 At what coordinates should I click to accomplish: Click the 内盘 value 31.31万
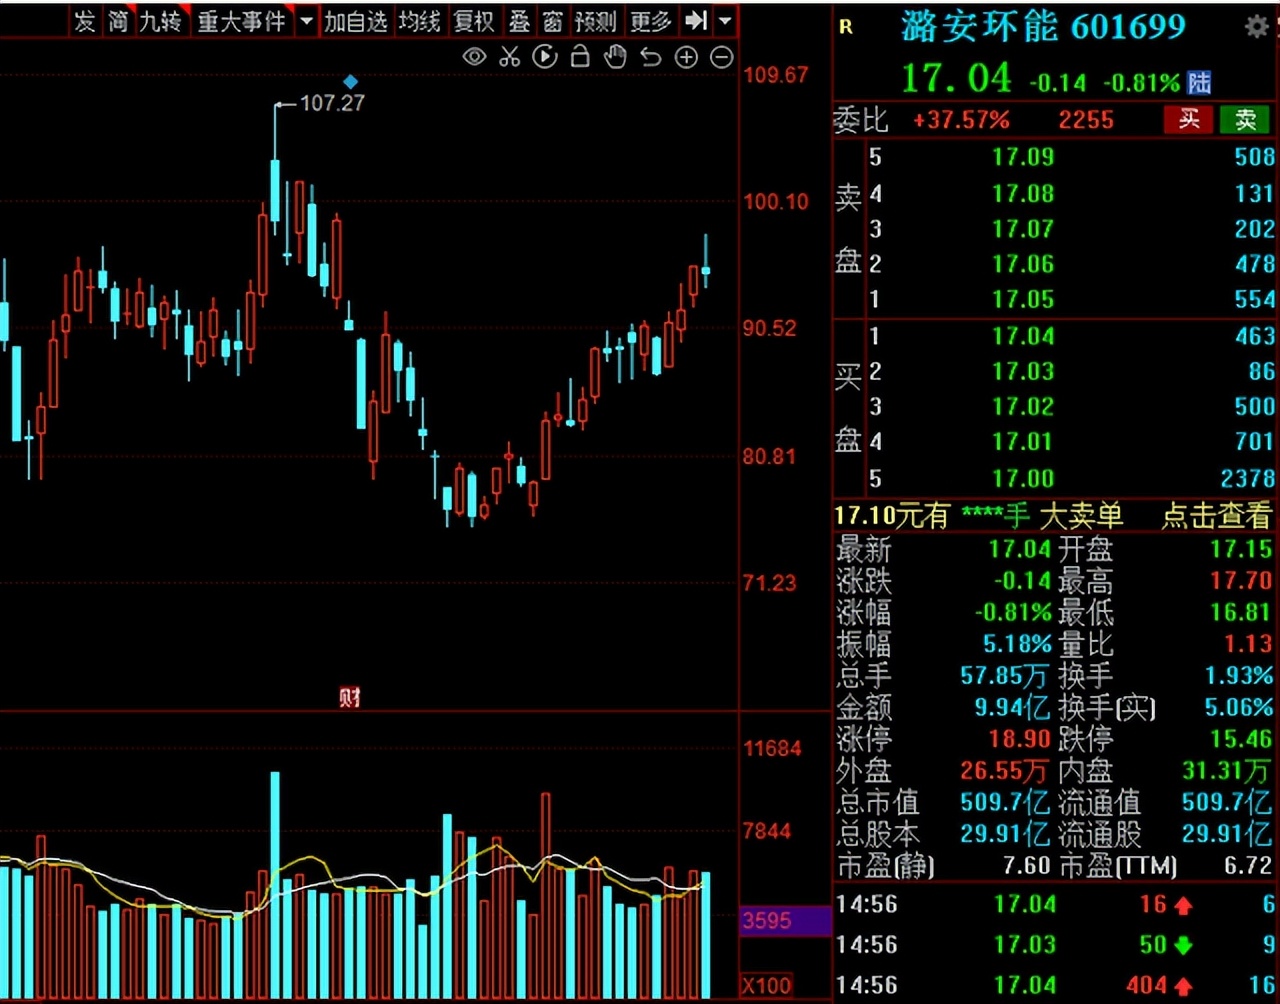click(1227, 771)
